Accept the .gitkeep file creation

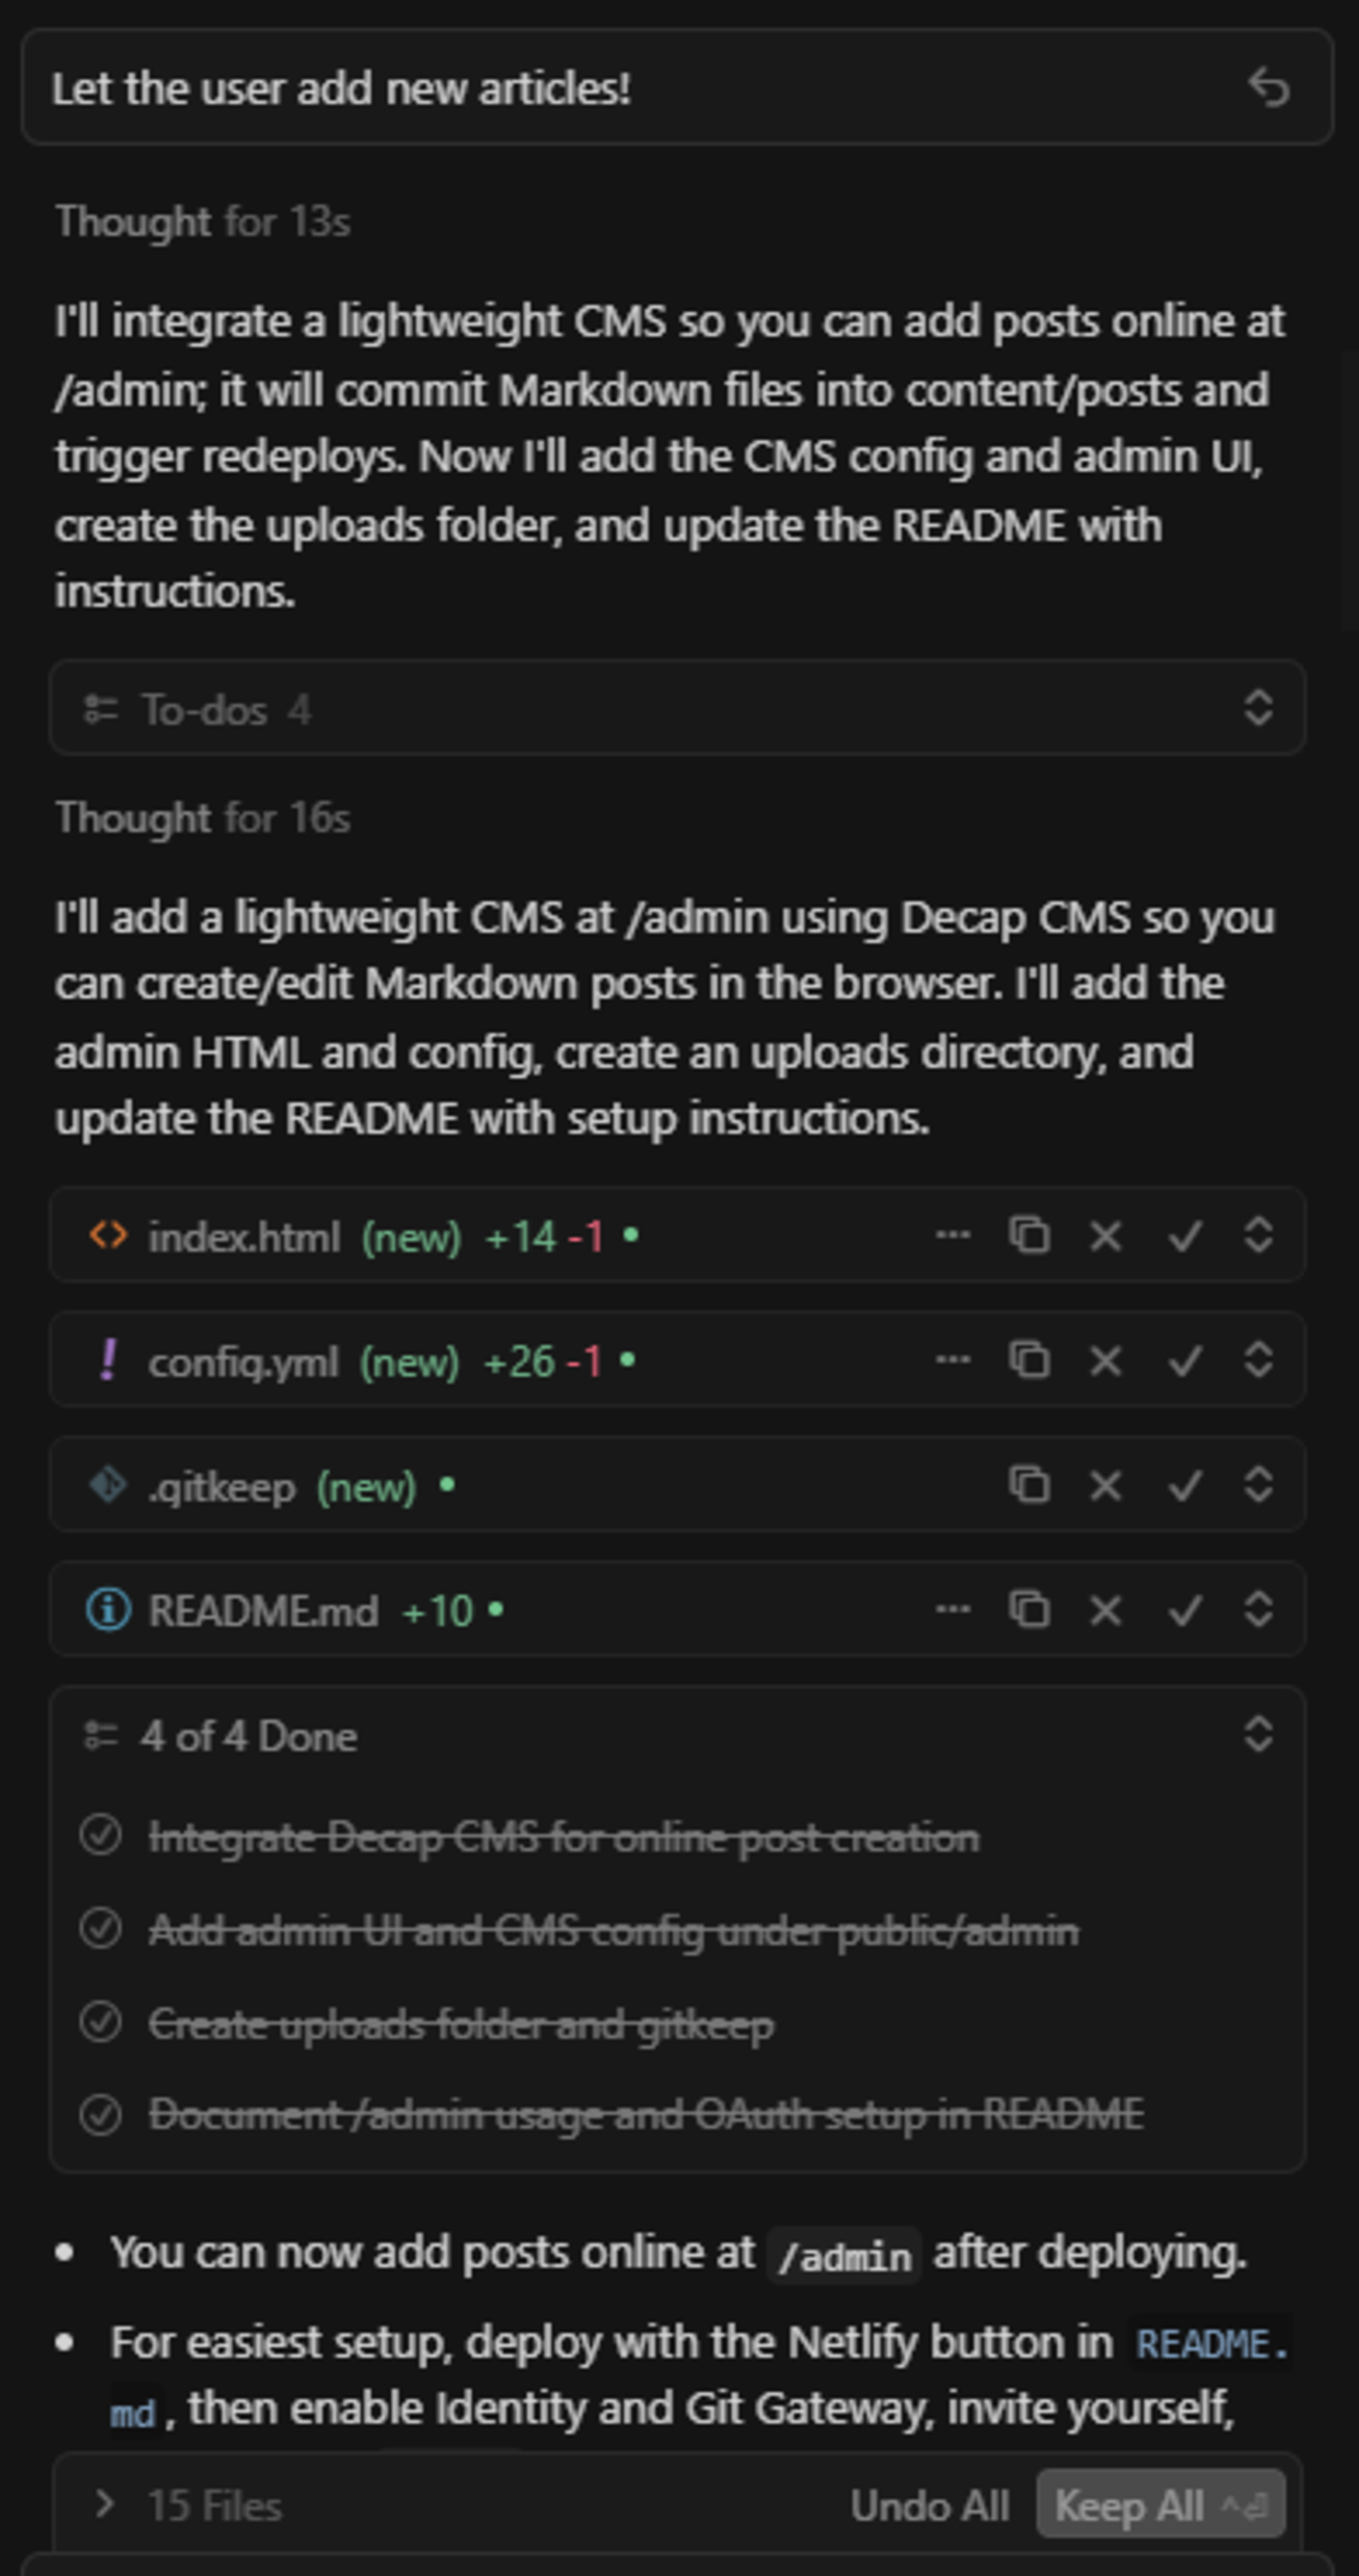pos(1184,1486)
